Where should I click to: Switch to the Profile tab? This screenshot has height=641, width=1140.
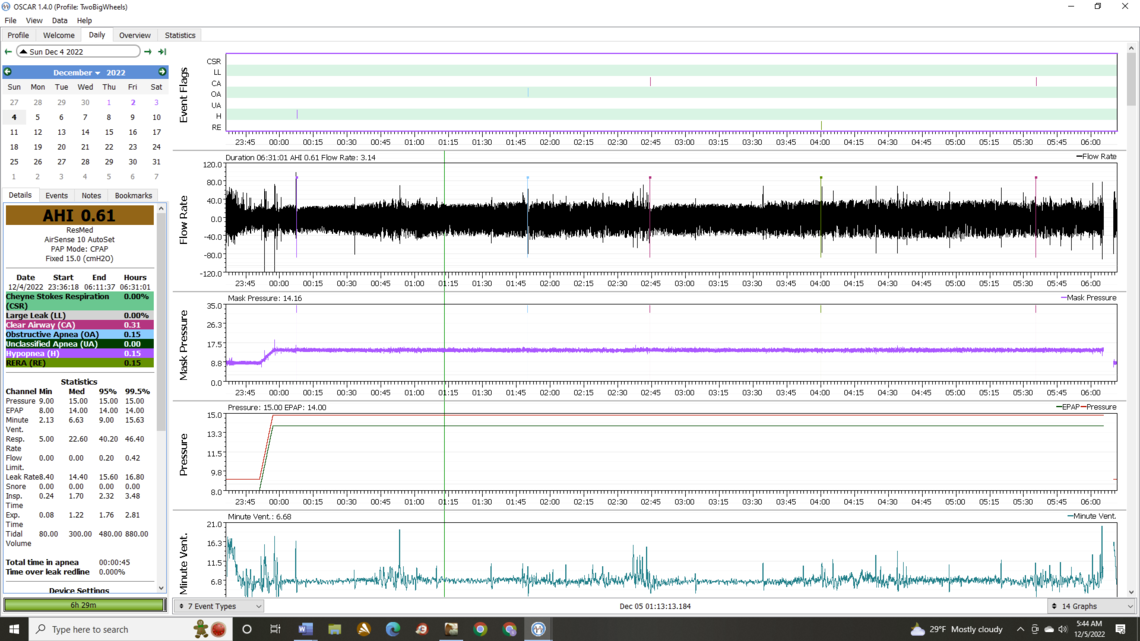[18, 35]
